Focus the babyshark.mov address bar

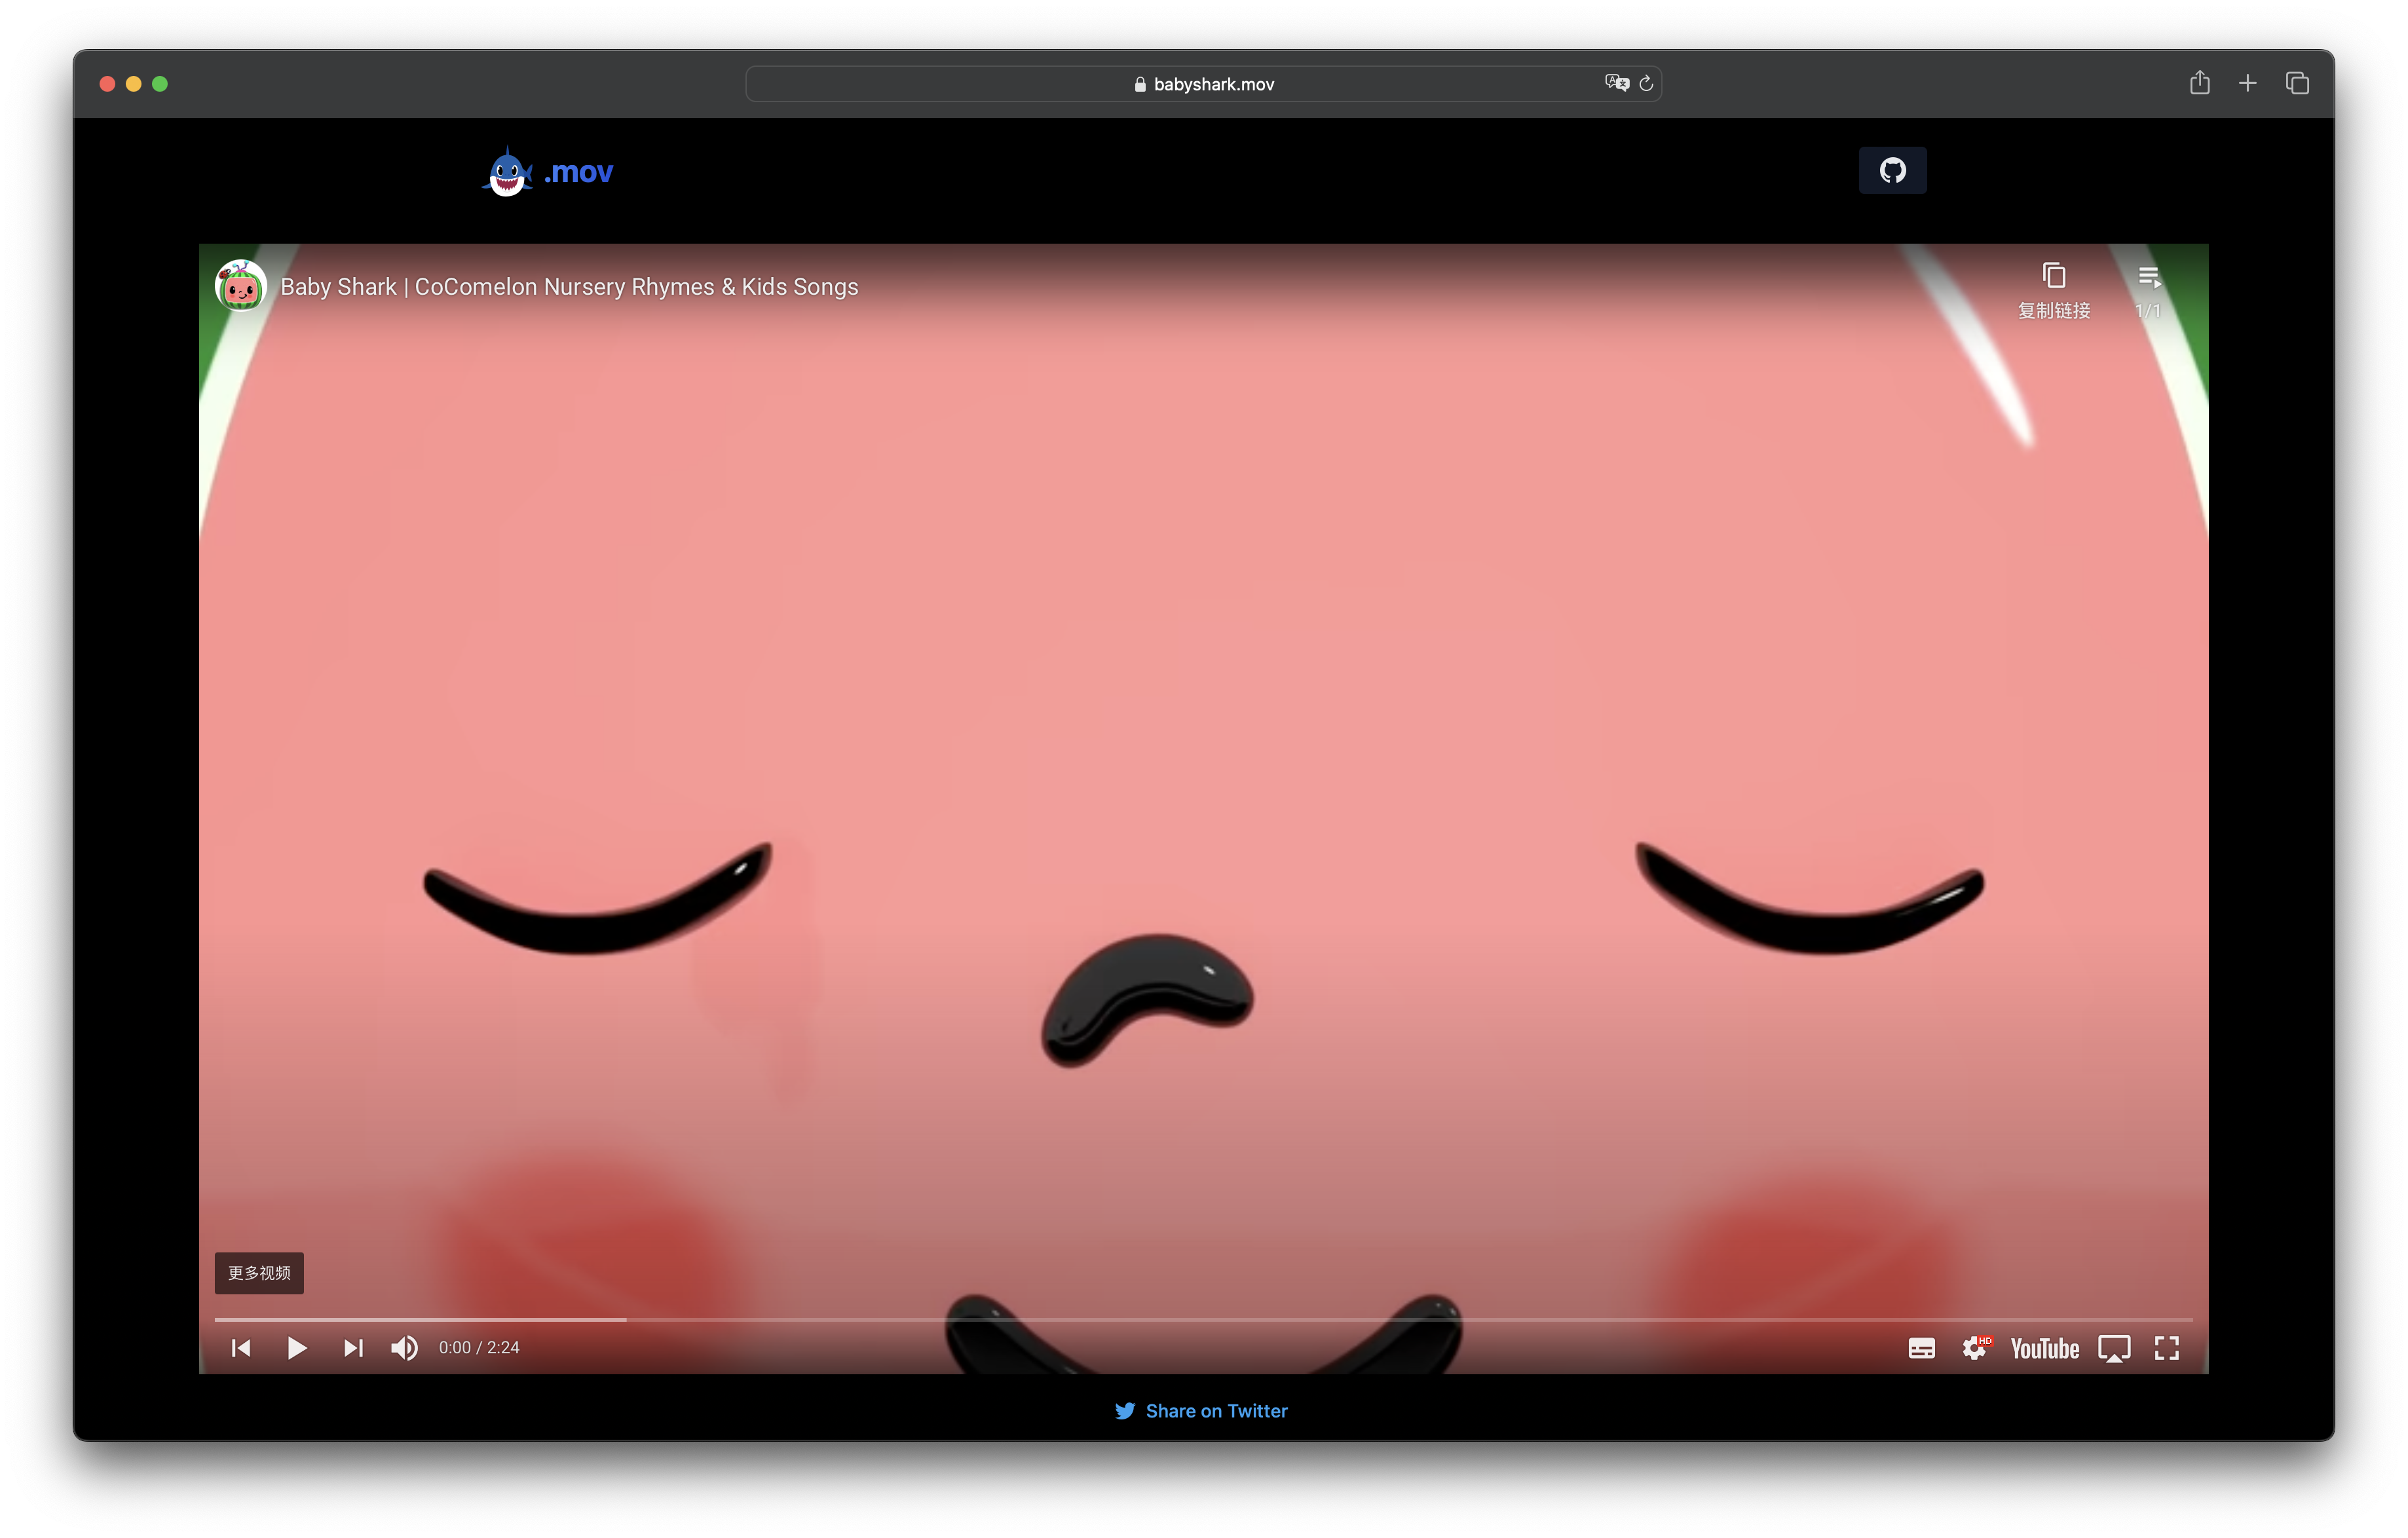[1203, 84]
